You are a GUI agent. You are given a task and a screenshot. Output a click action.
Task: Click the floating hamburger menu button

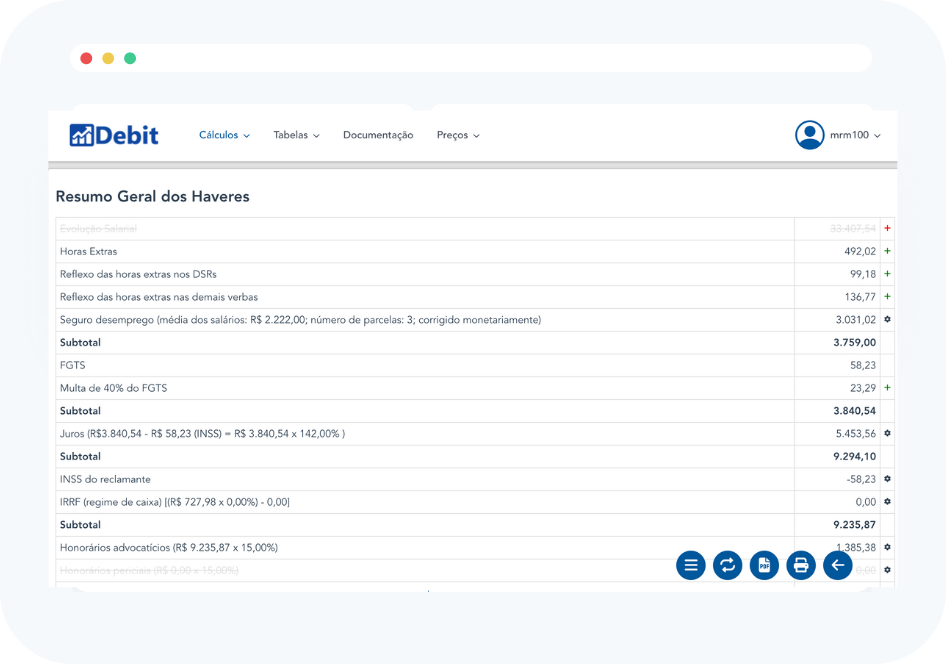(691, 565)
